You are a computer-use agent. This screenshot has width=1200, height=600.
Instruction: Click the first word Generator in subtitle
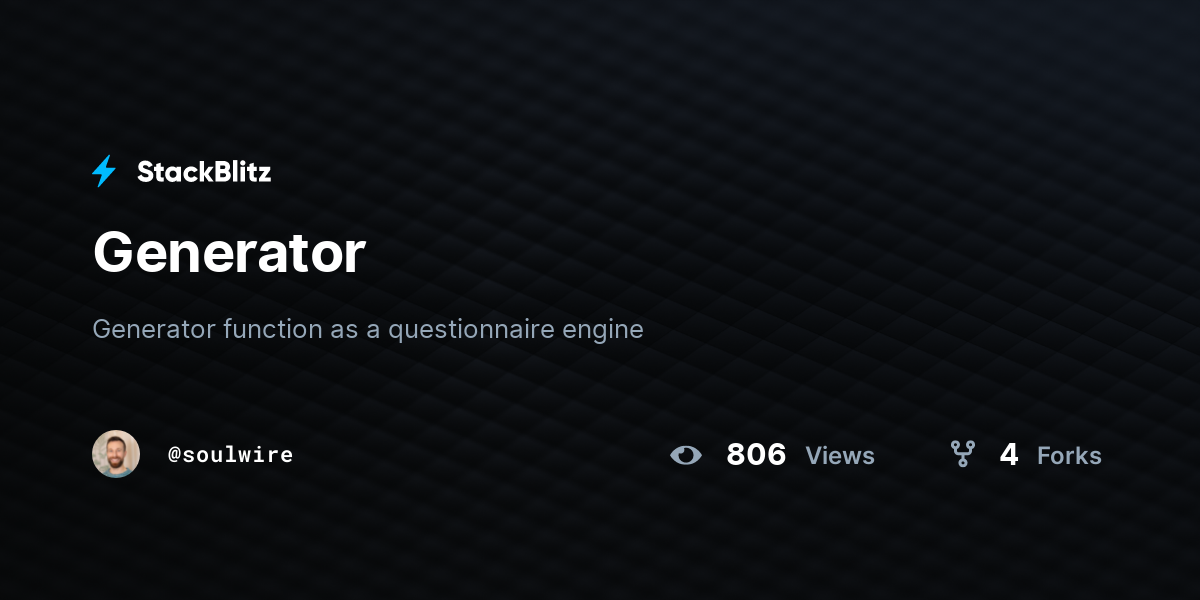coord(154,329)
